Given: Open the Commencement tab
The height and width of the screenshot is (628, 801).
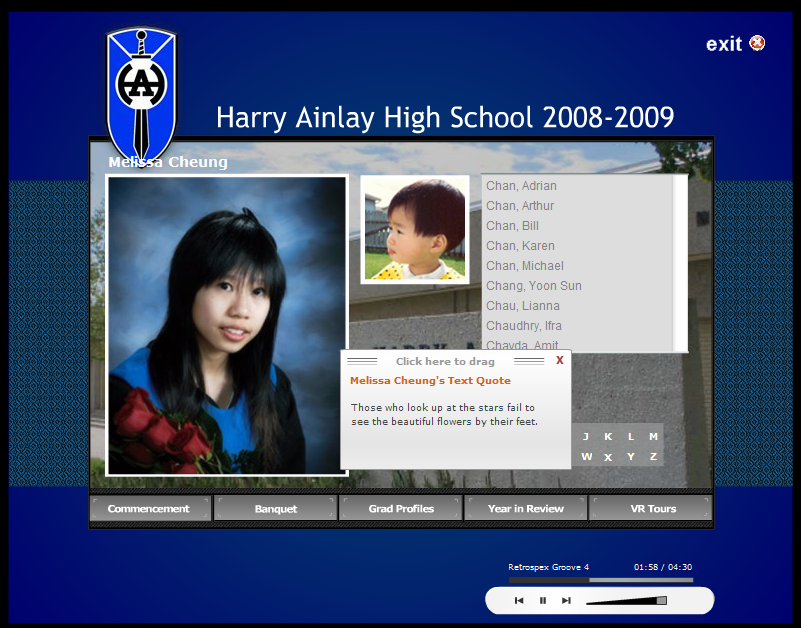Looking at the screenshot, I should coord(149,509).
